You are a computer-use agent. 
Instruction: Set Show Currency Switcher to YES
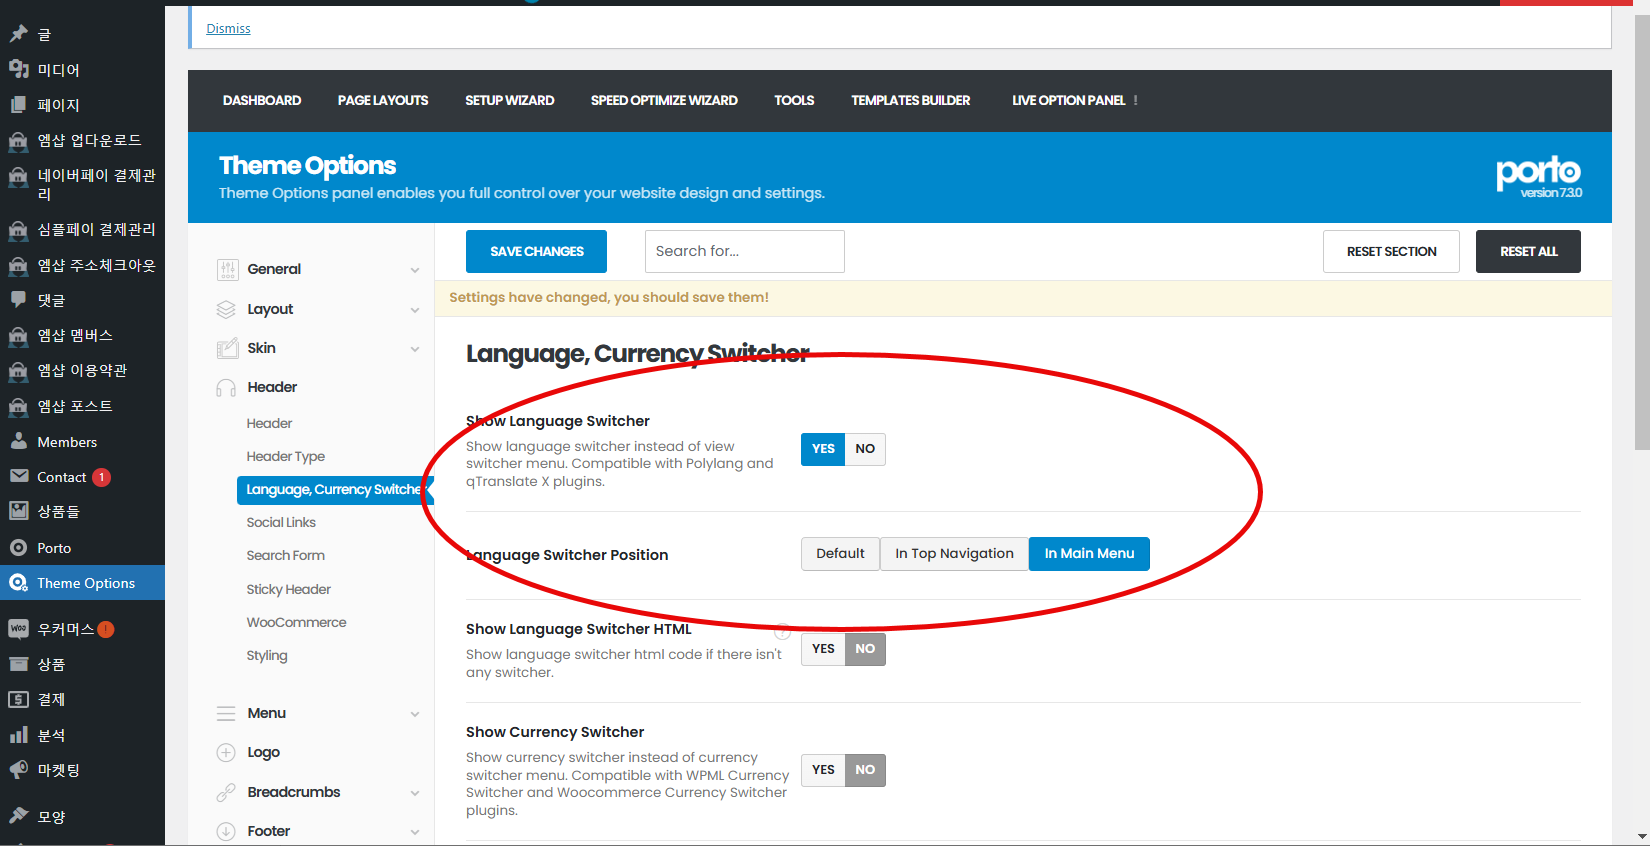tap(823, 770)
